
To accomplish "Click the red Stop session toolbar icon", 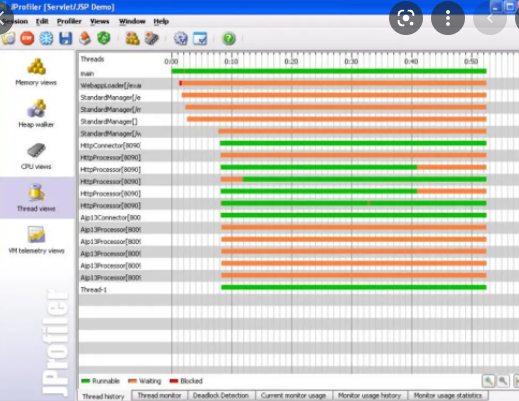I will pyautogui.click(x=27, y=38).
